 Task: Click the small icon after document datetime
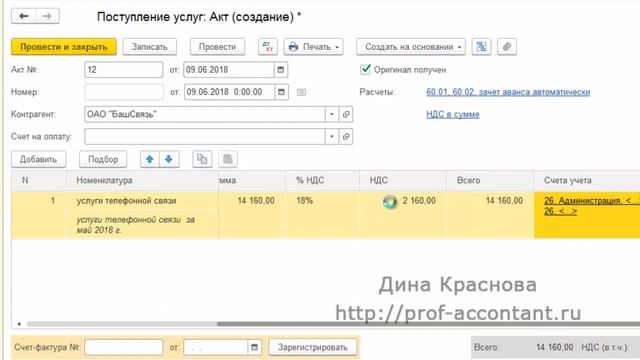click(x=301, y=92)
